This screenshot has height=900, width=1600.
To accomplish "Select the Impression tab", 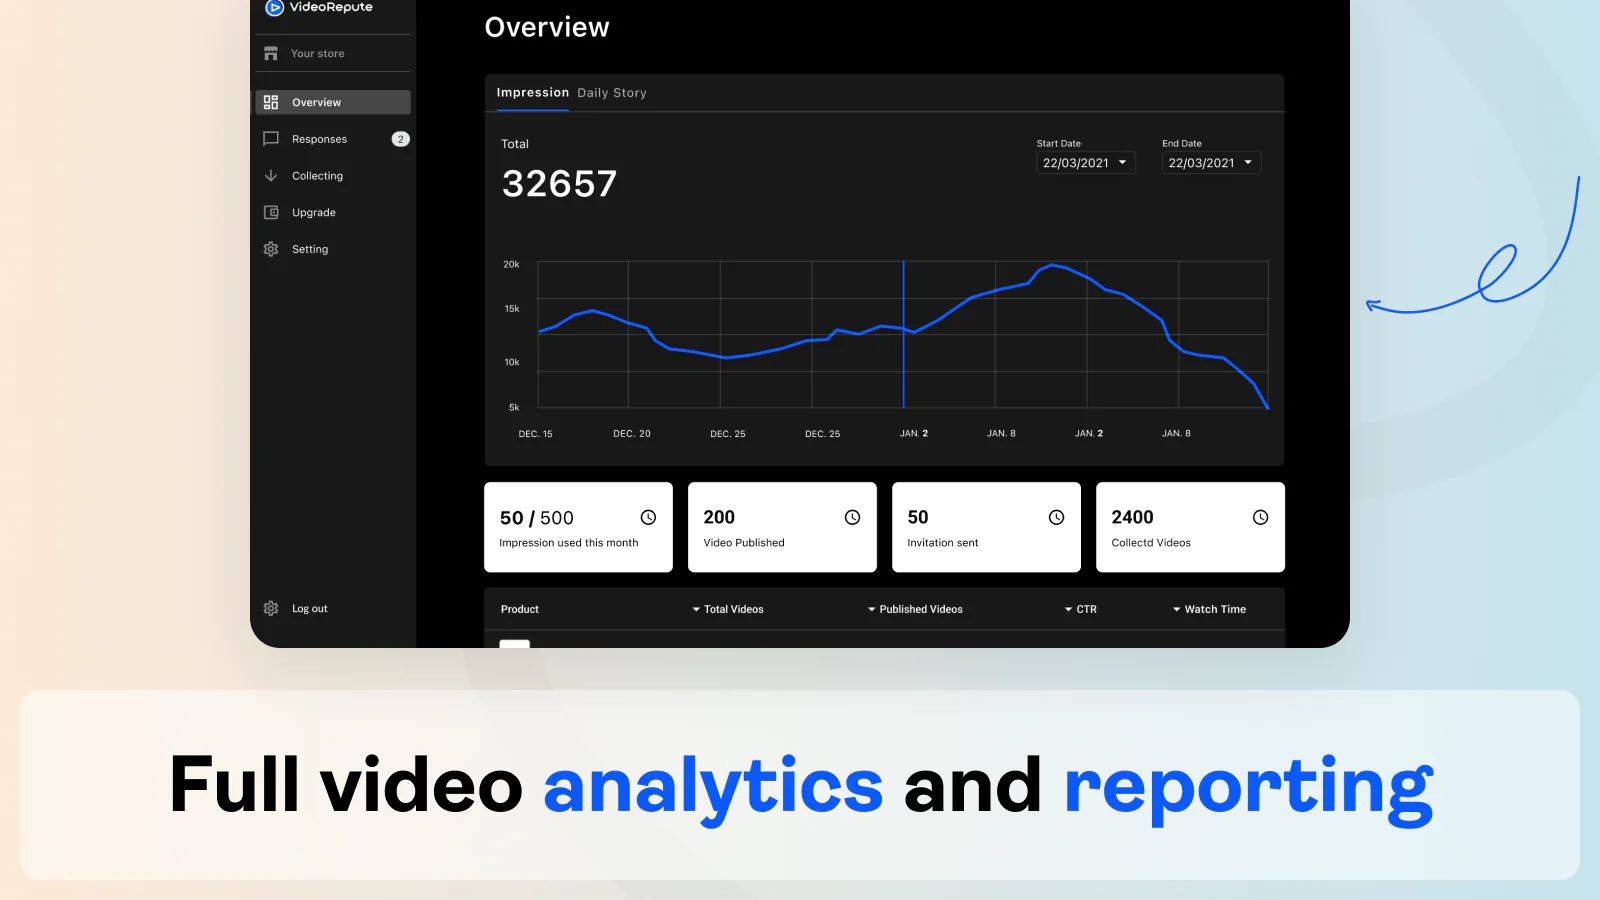I will click(x=532, y=93).
